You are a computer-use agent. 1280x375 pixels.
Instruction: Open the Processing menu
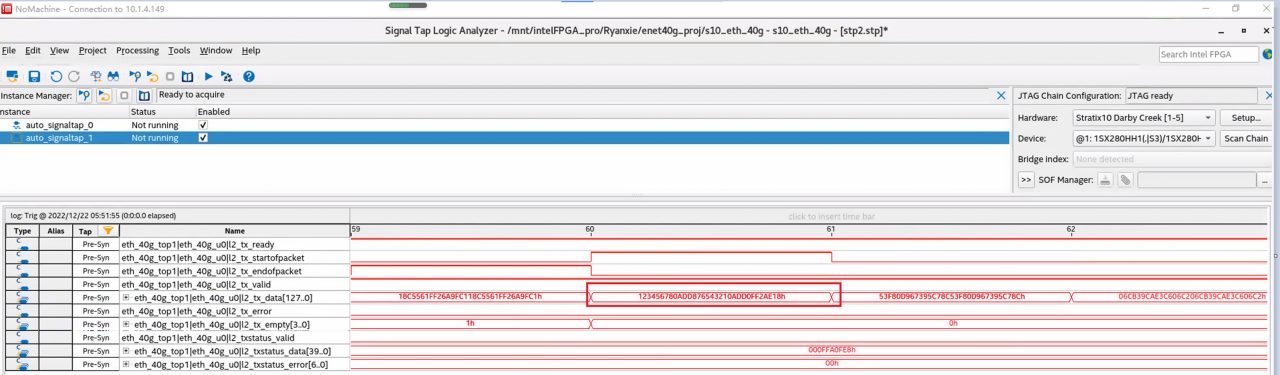[137, 50]
